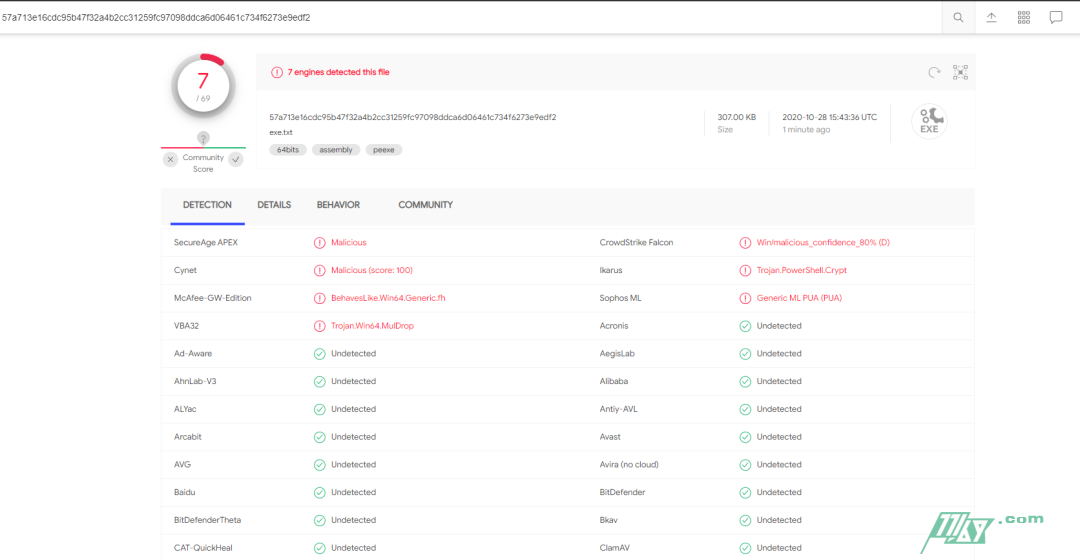The width and height of the screenshot is (1080, 559).
Task: Open the comments speech bubble icon
Action: point(1055,18)
